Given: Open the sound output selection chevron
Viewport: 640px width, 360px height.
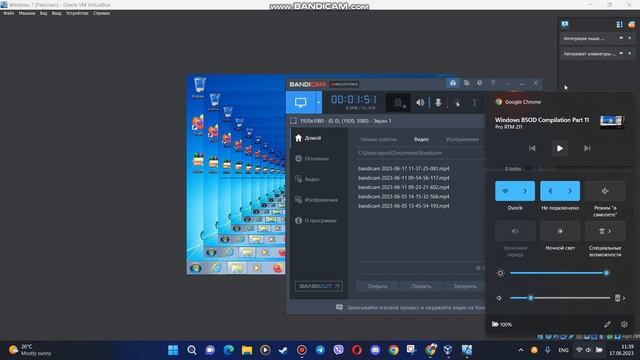Looking at the screenshot, I should [x=620, y=298].
